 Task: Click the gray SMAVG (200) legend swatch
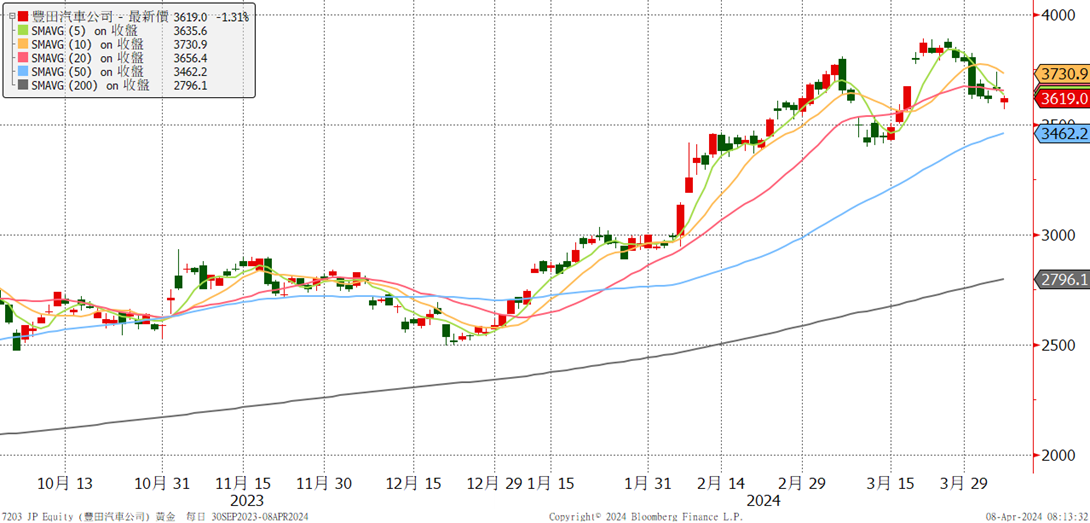point(24,86)
